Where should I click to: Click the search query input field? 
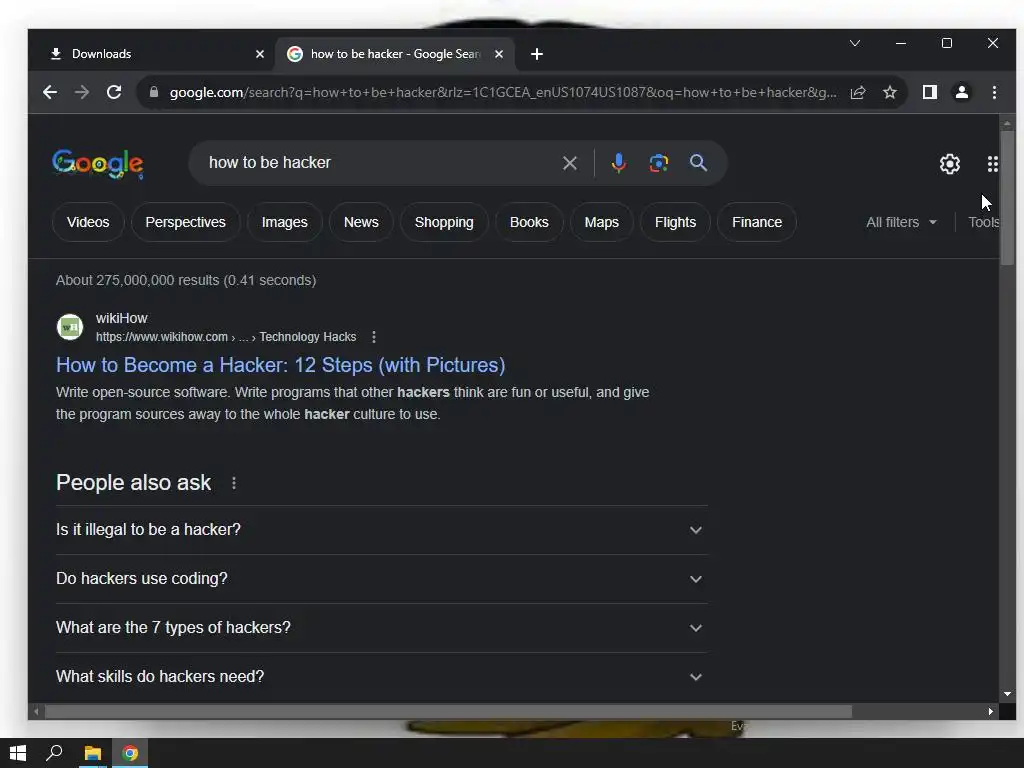click(x=379, y=163)
